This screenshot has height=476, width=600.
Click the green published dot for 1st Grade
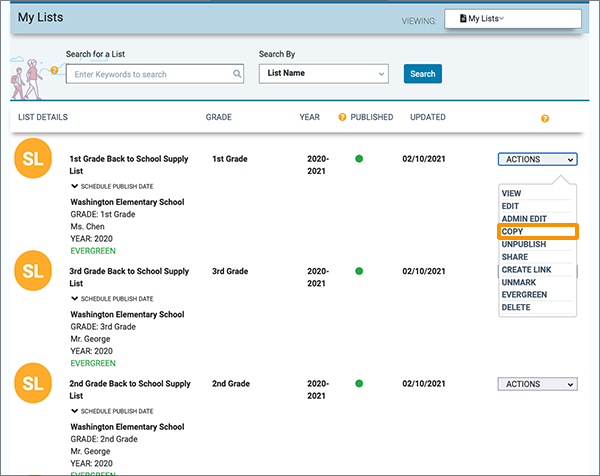click(359, 159)
